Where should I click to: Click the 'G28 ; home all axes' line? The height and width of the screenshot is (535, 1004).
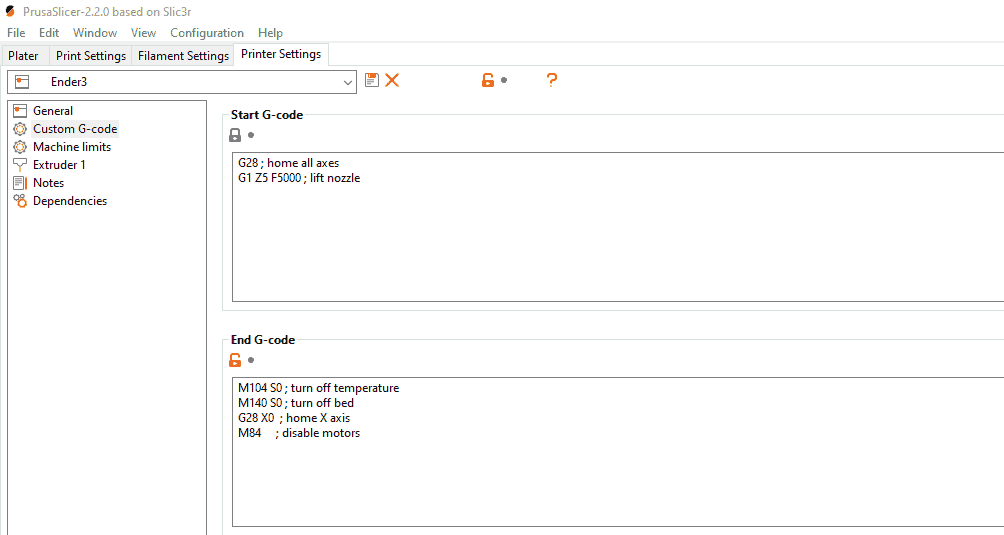(x=289, y=163)
